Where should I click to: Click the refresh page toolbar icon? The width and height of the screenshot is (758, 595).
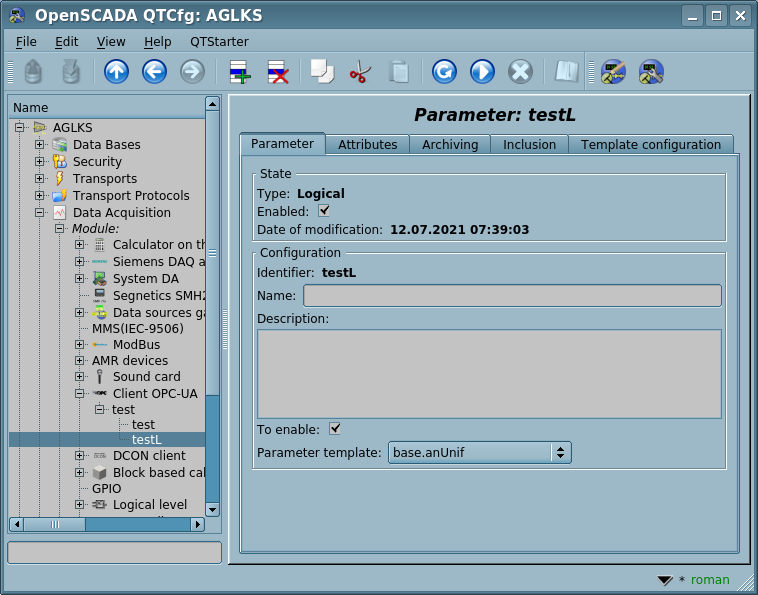tap(444, 72)
